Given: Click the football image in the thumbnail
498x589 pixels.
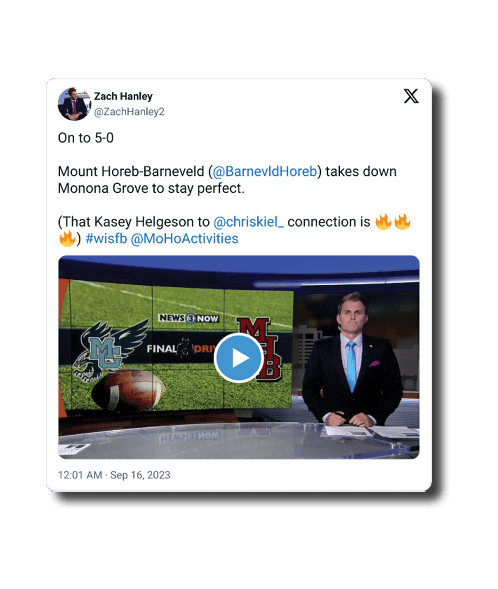Looking at the screenshot, I should 128,390.
